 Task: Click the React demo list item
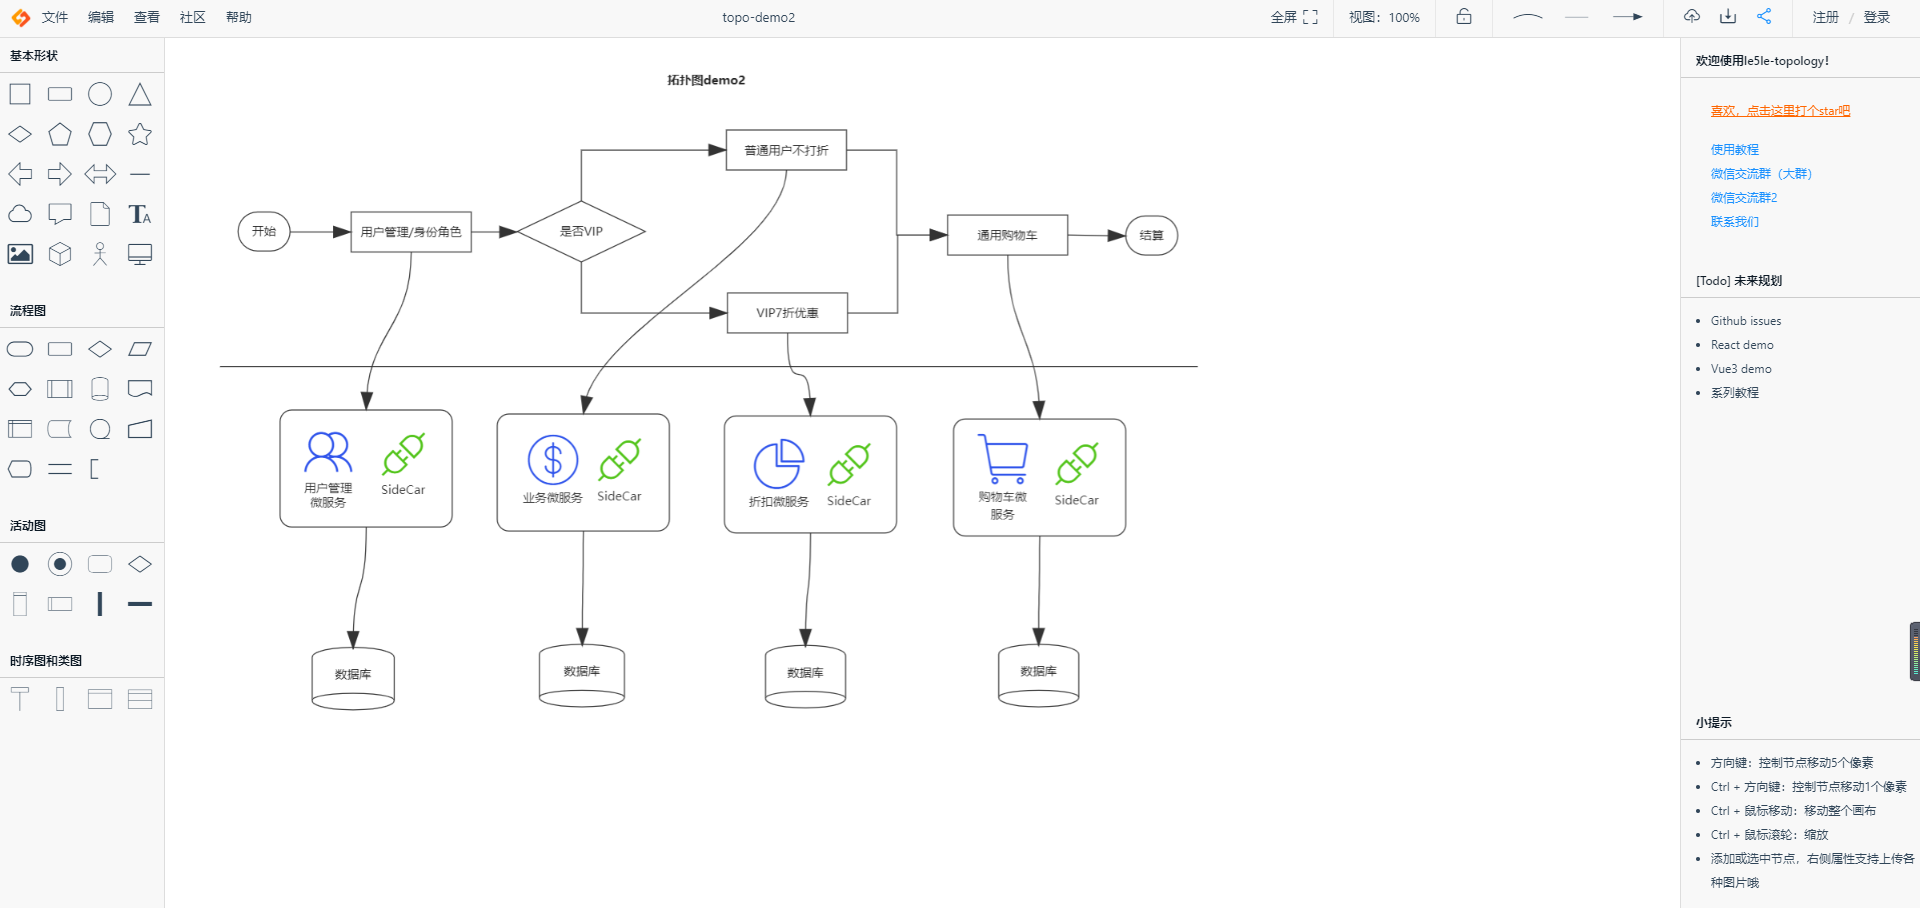1742,345
